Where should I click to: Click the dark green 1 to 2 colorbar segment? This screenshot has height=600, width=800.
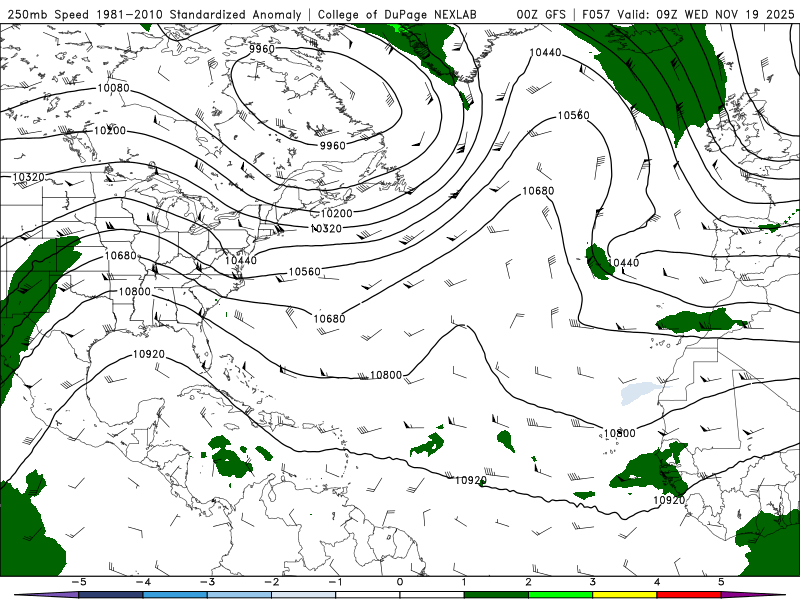(x=496, y=595)
